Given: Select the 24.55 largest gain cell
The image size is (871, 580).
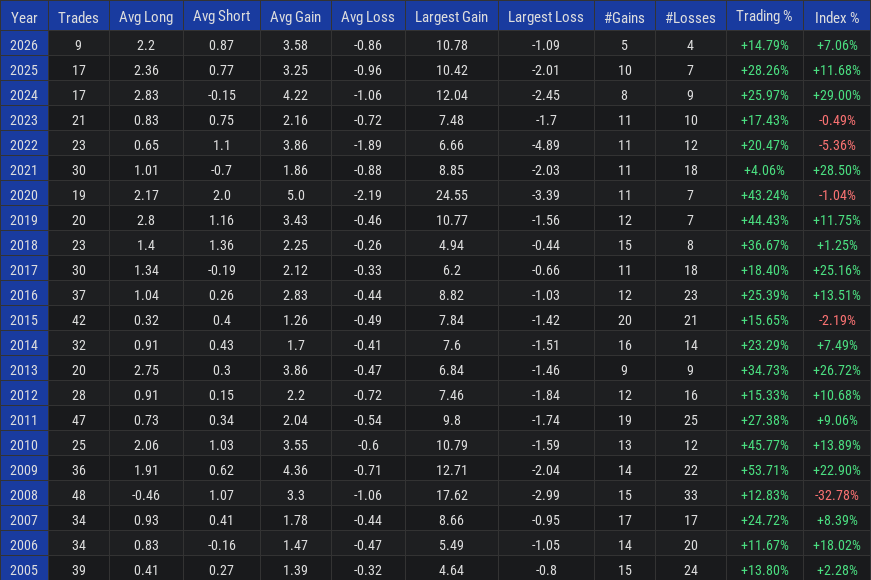Looking at the screenshot, I should (452, 195).
